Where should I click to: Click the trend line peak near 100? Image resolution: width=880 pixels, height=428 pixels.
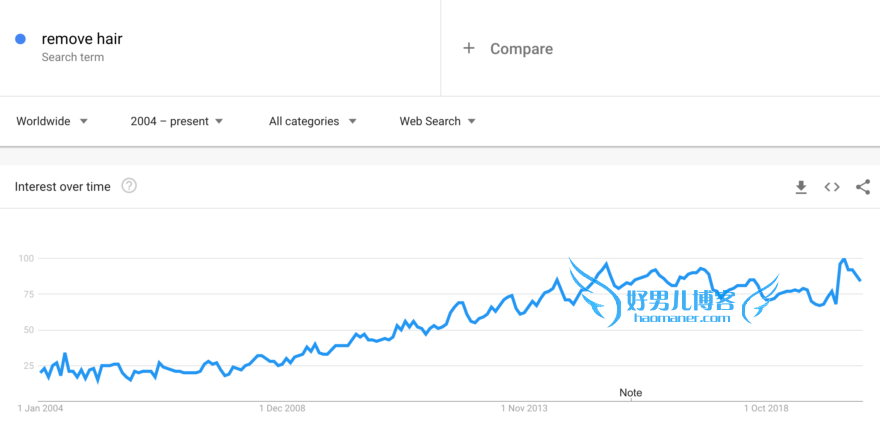(844, 259)
